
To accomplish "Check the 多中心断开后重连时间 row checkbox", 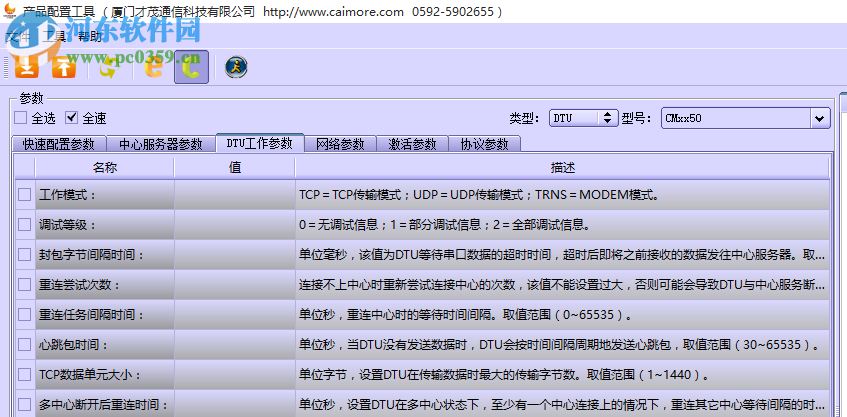I will pyautogui.click(x=25, y=404).
